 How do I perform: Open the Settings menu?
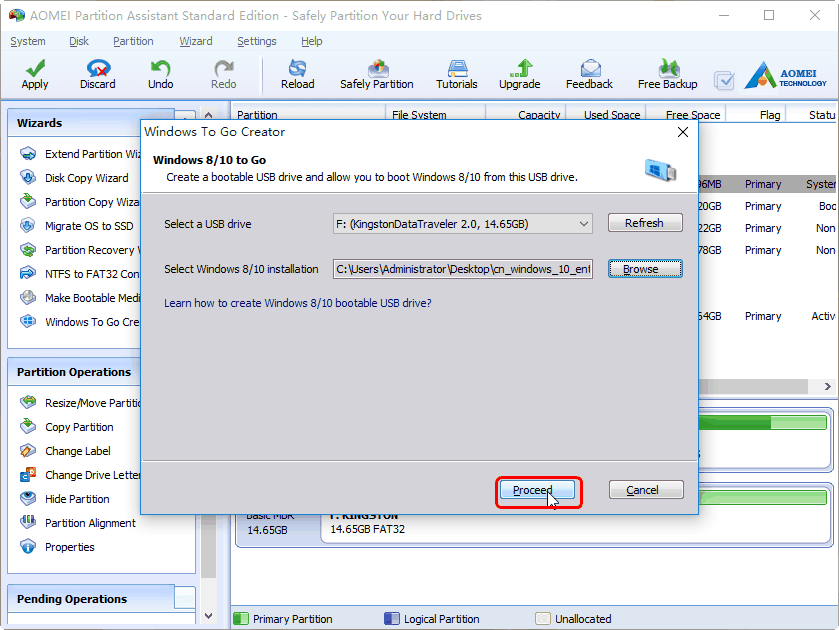pos(257,41)
